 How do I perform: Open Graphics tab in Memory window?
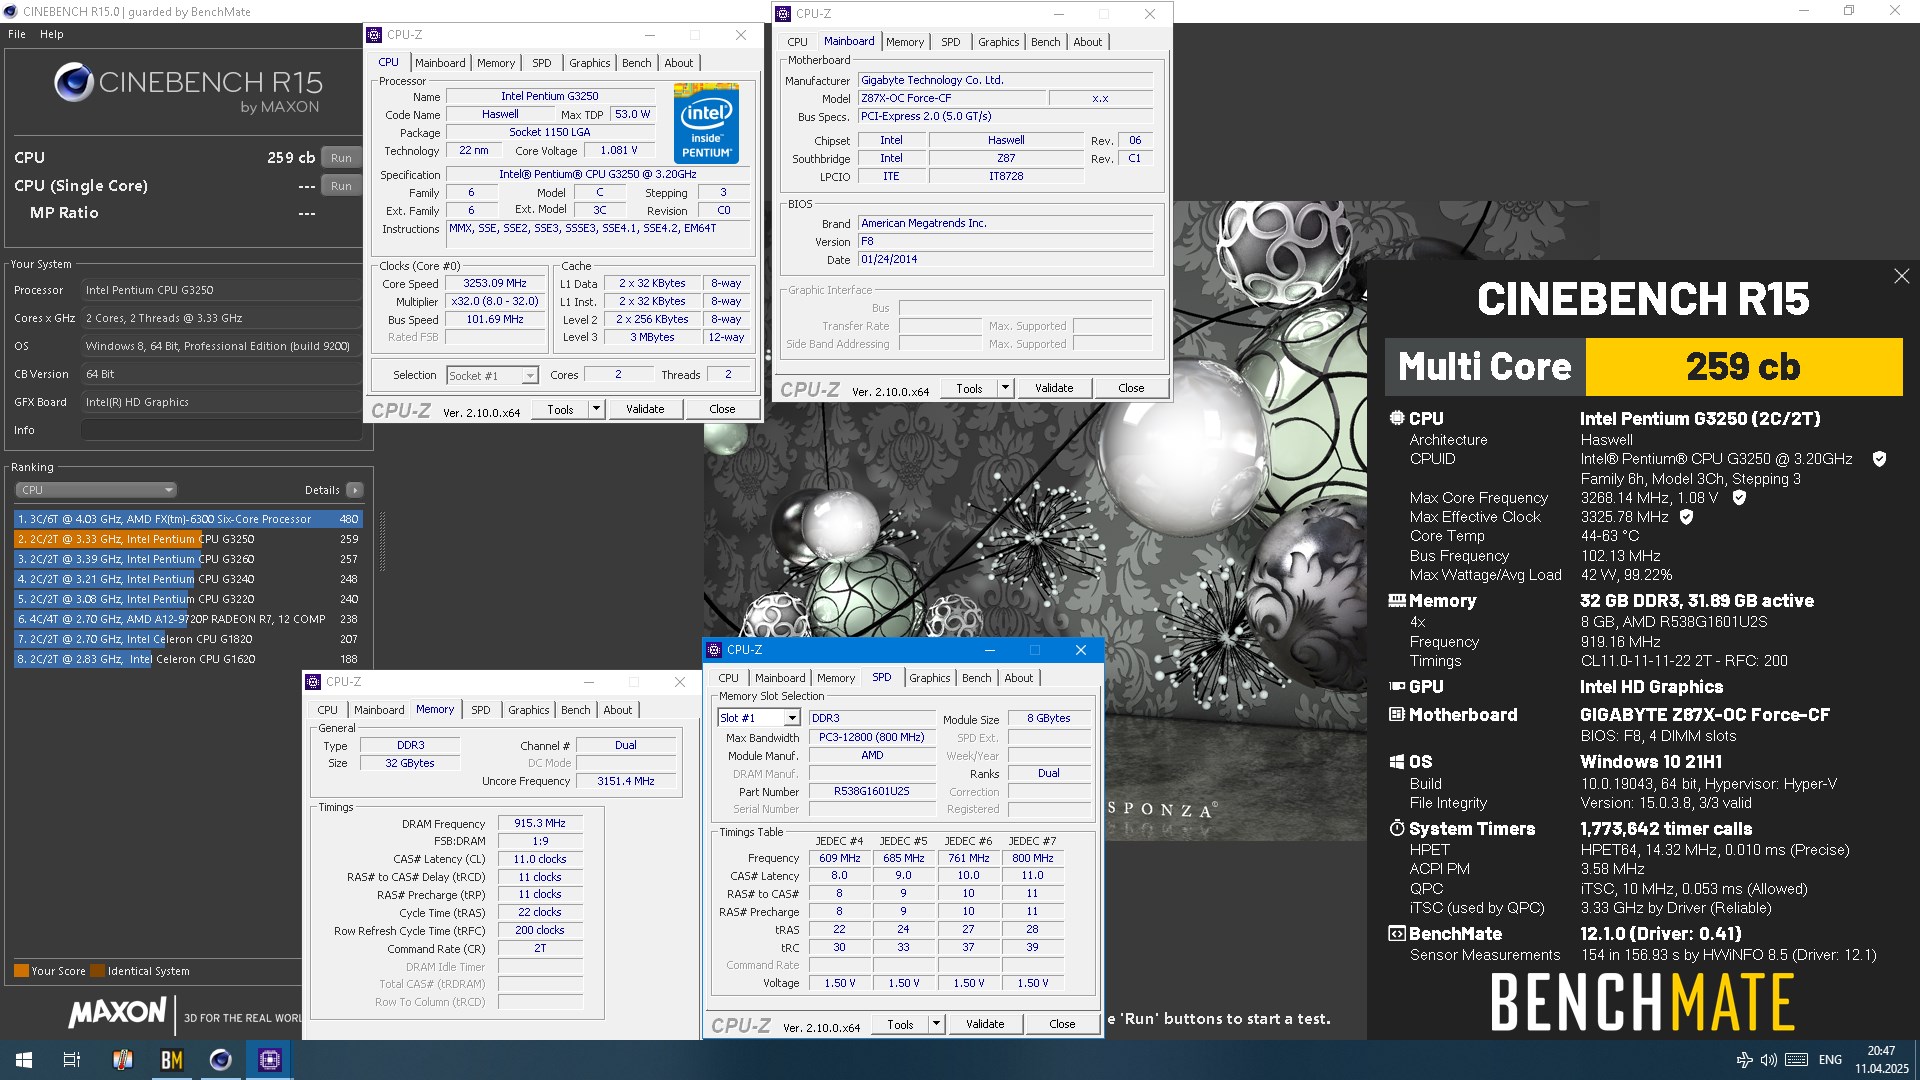tap(529, 710)
